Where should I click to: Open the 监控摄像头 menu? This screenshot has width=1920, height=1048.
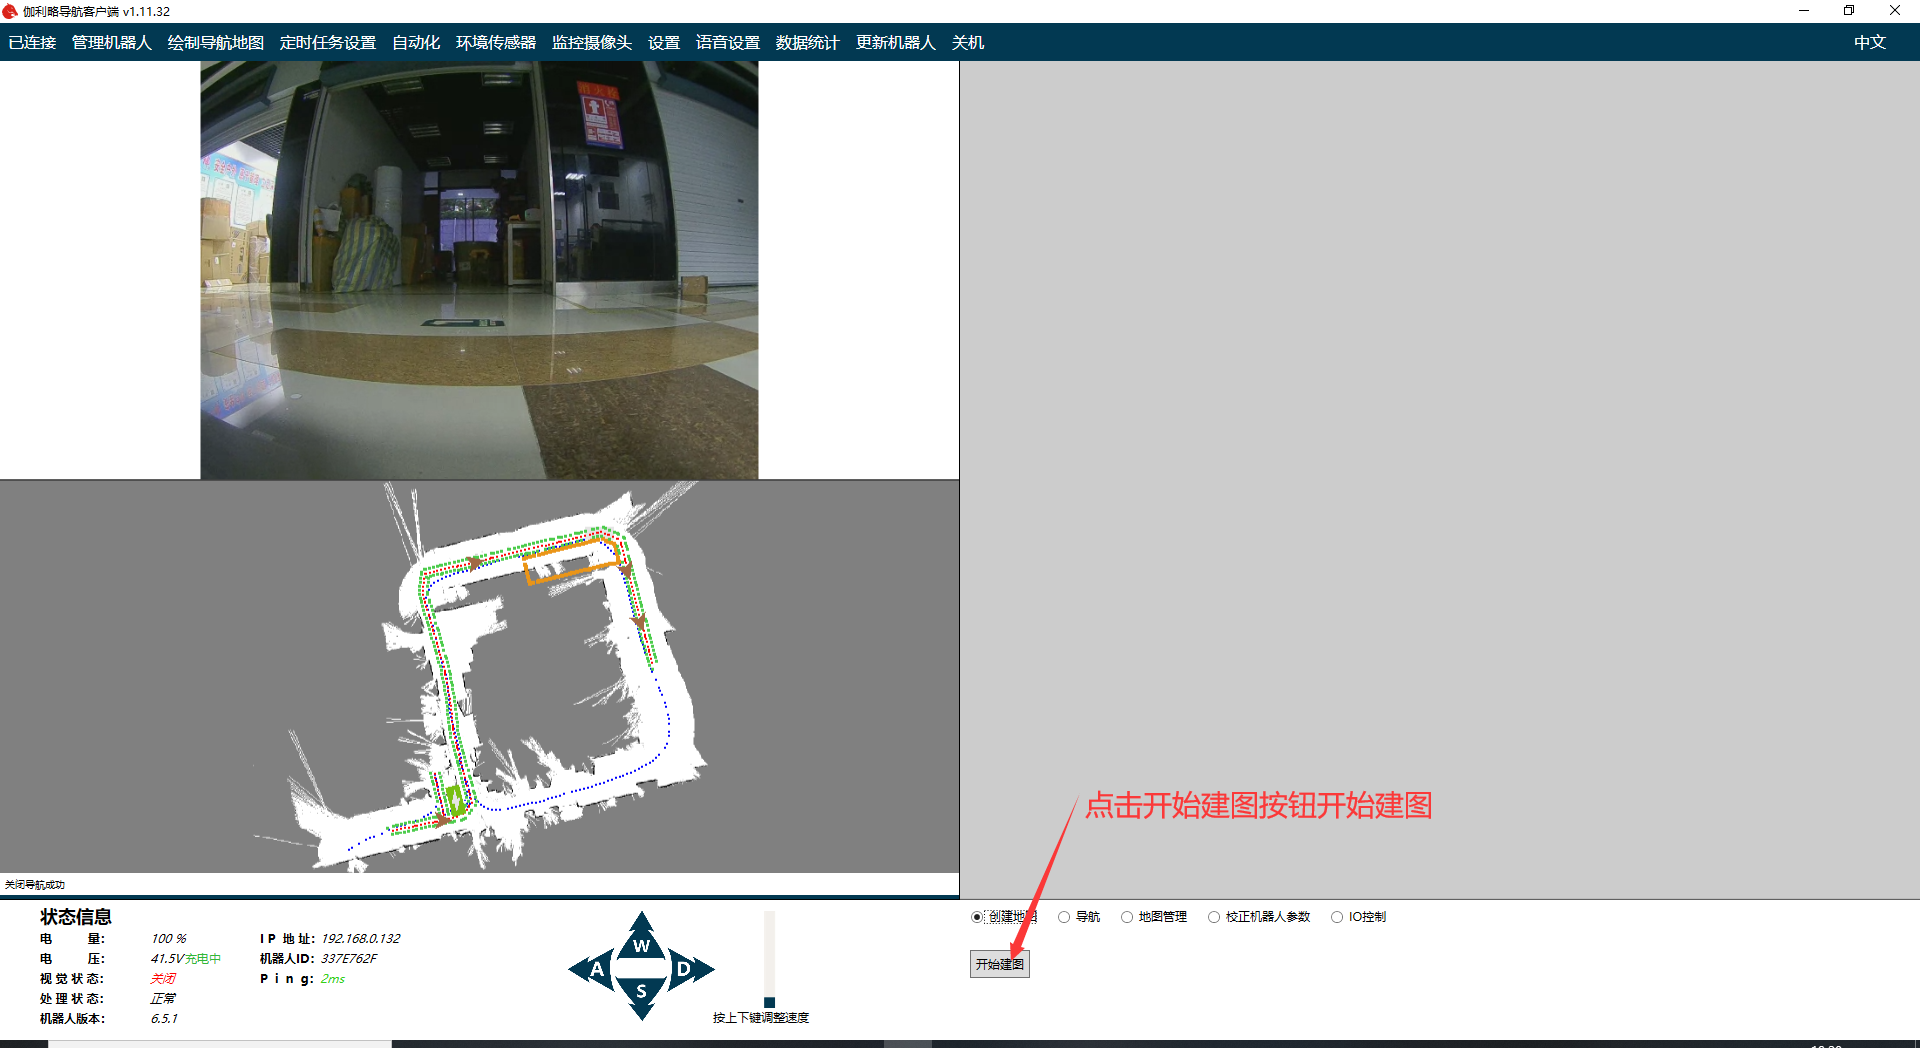(x=591, y=43)
